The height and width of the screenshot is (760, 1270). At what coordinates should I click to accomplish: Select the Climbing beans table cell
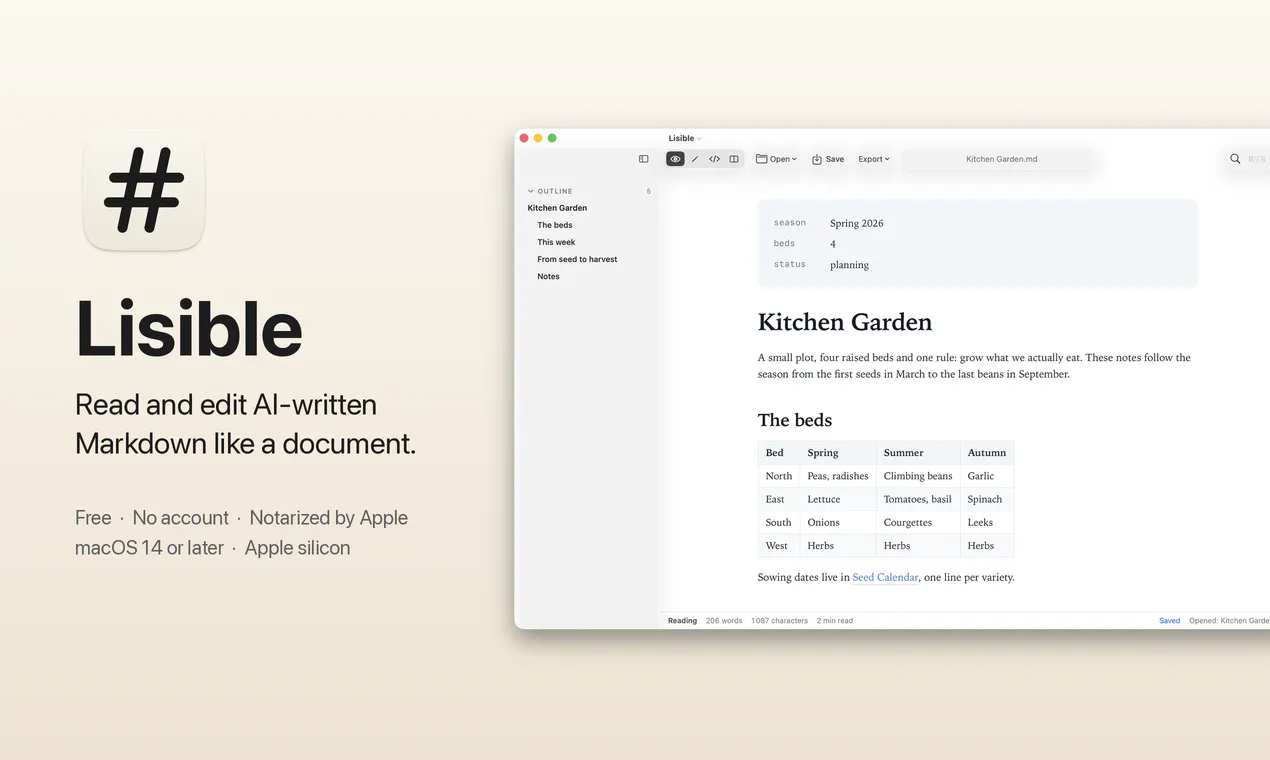point(918,476)
